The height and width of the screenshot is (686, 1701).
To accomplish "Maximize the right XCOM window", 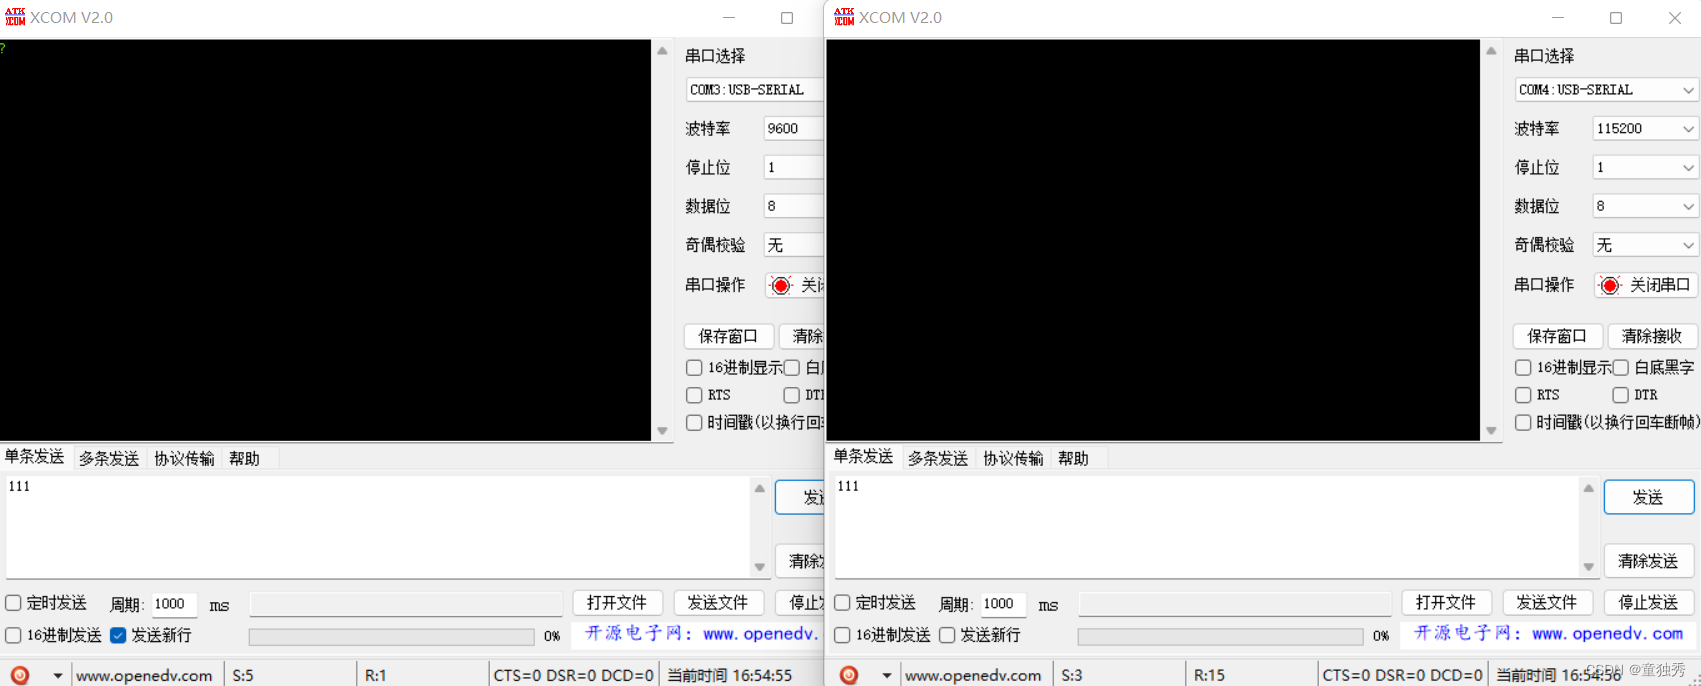I will click(1616, 18).
